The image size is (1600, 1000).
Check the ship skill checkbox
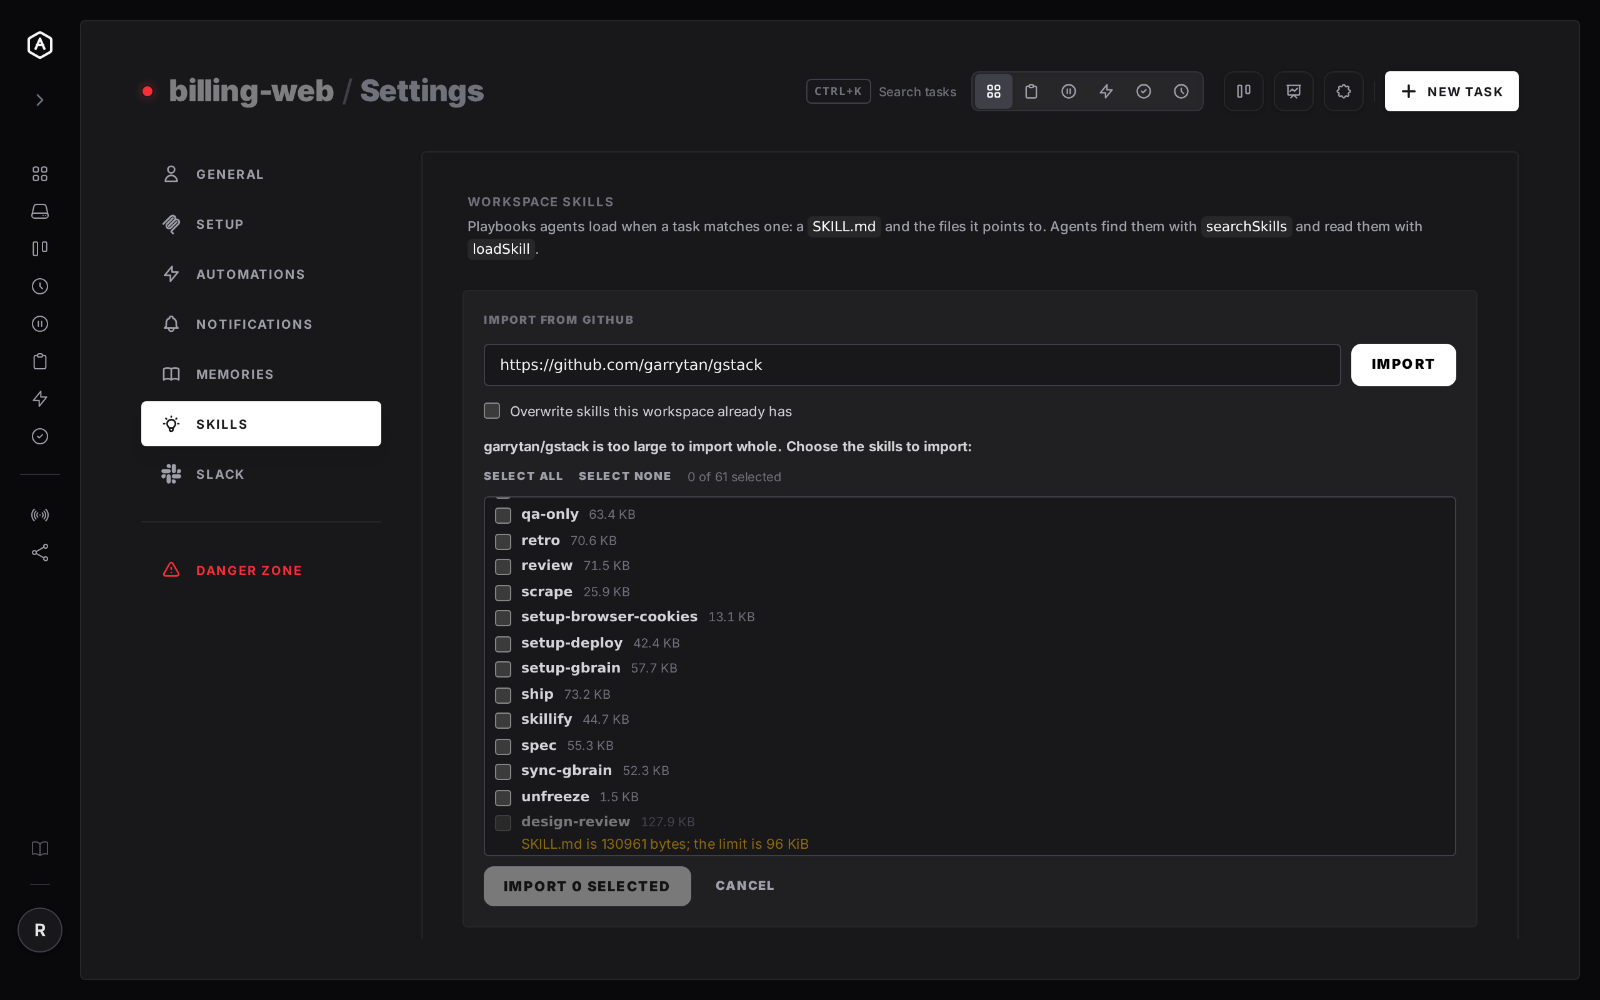click(x=503, y=695)
